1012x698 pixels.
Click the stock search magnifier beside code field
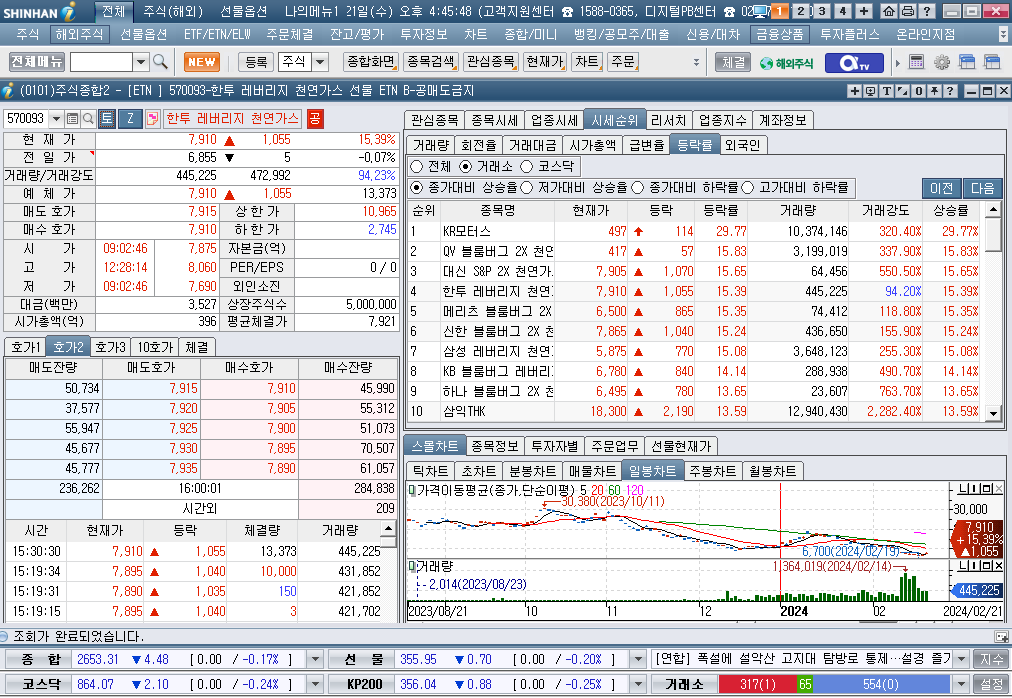pos(88,119)
